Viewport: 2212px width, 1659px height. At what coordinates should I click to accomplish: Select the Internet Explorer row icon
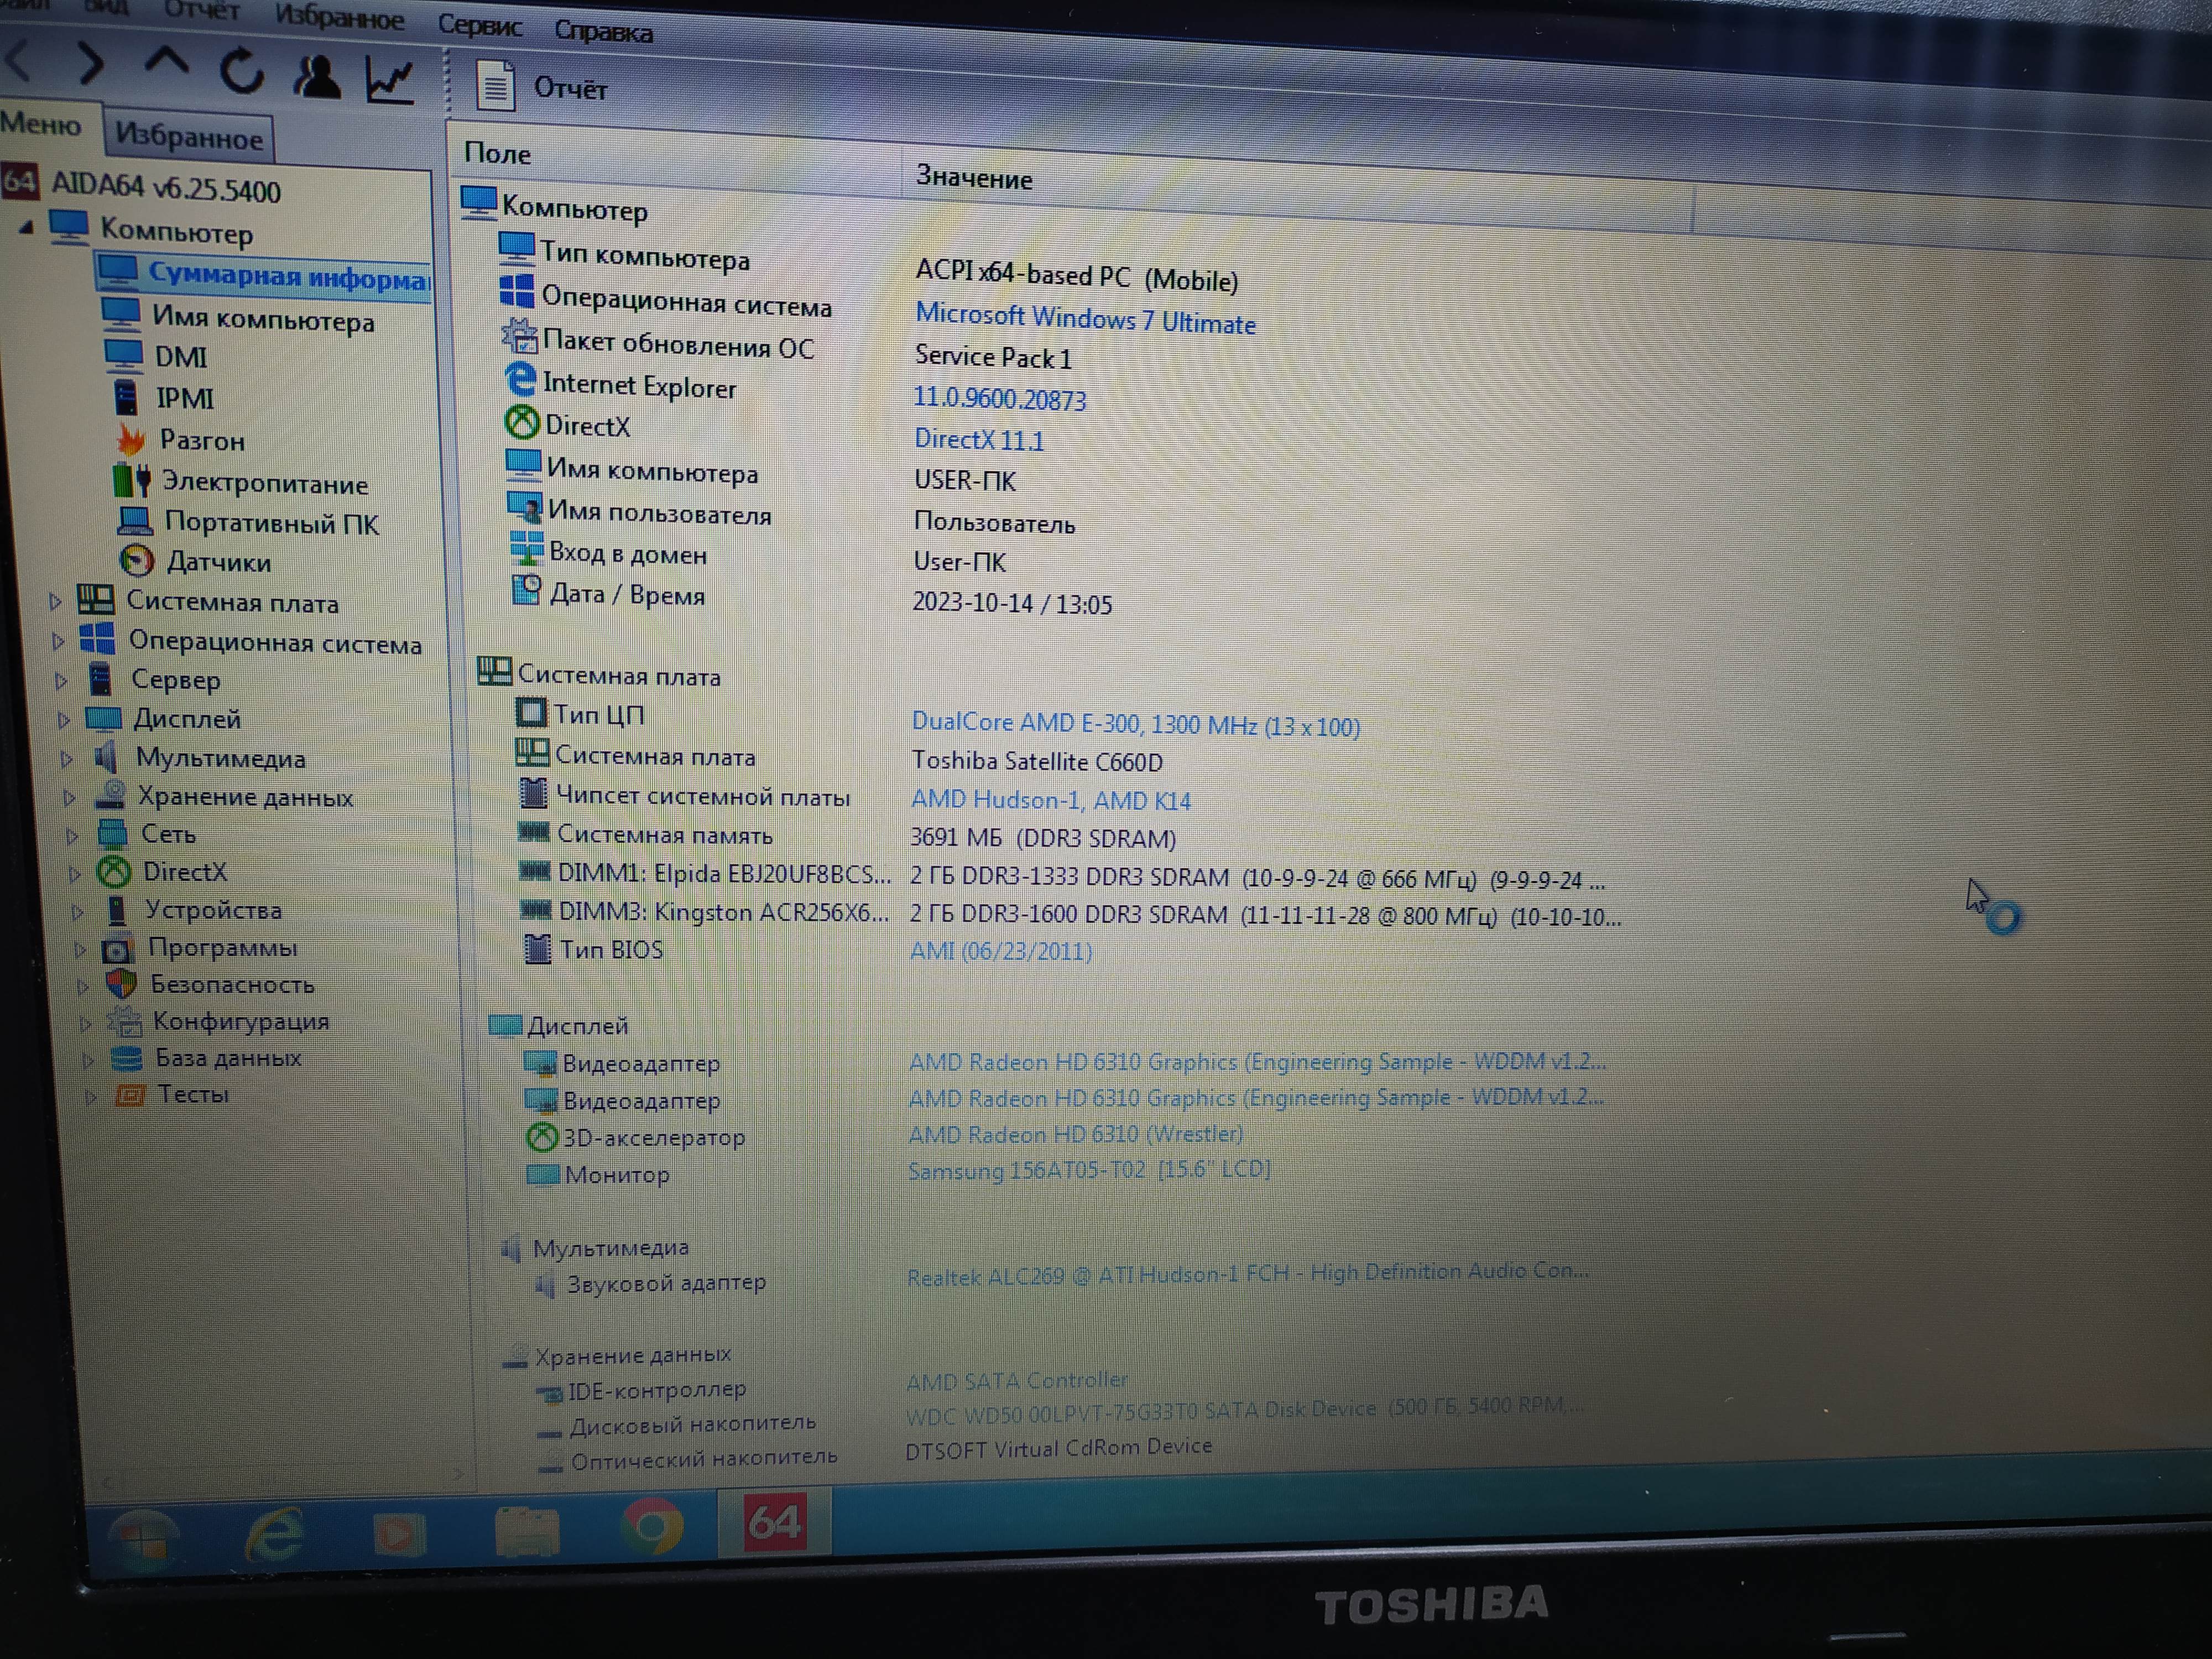520,379
